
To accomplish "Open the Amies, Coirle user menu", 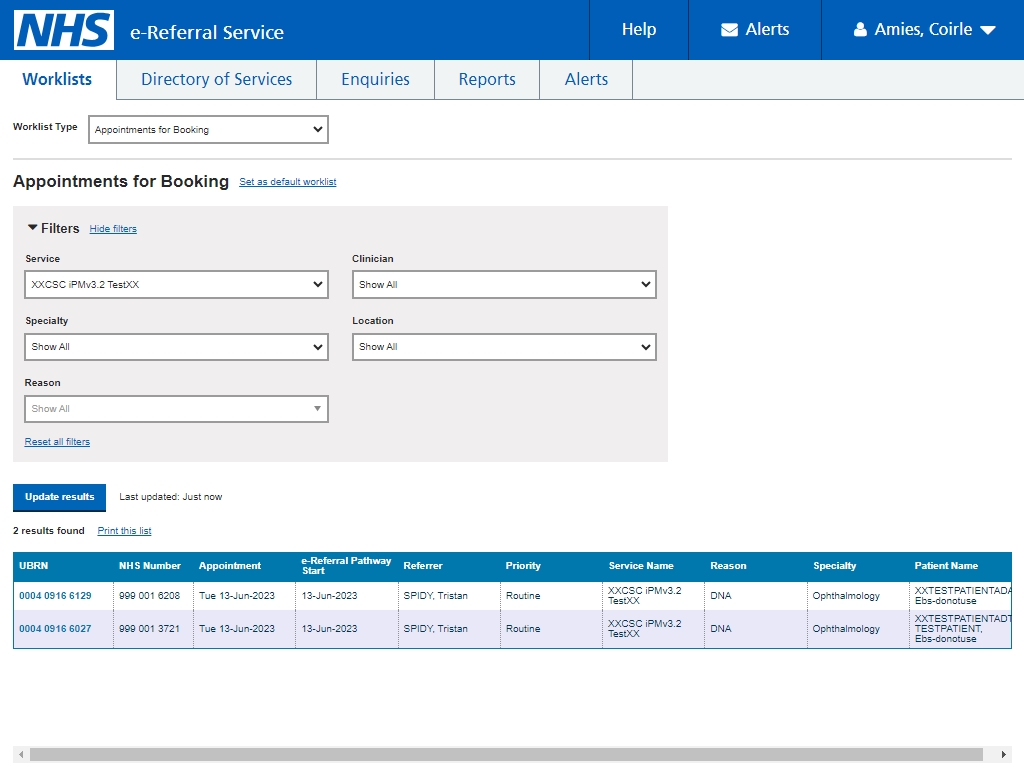I will point(923,30).
